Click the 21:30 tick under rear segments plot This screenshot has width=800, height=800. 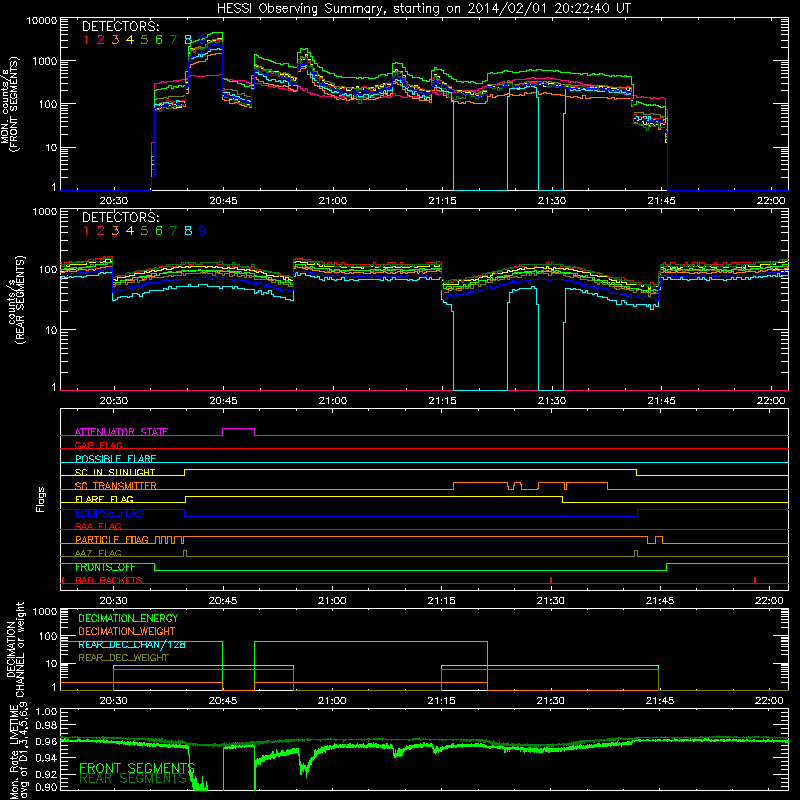pos(552,401)
